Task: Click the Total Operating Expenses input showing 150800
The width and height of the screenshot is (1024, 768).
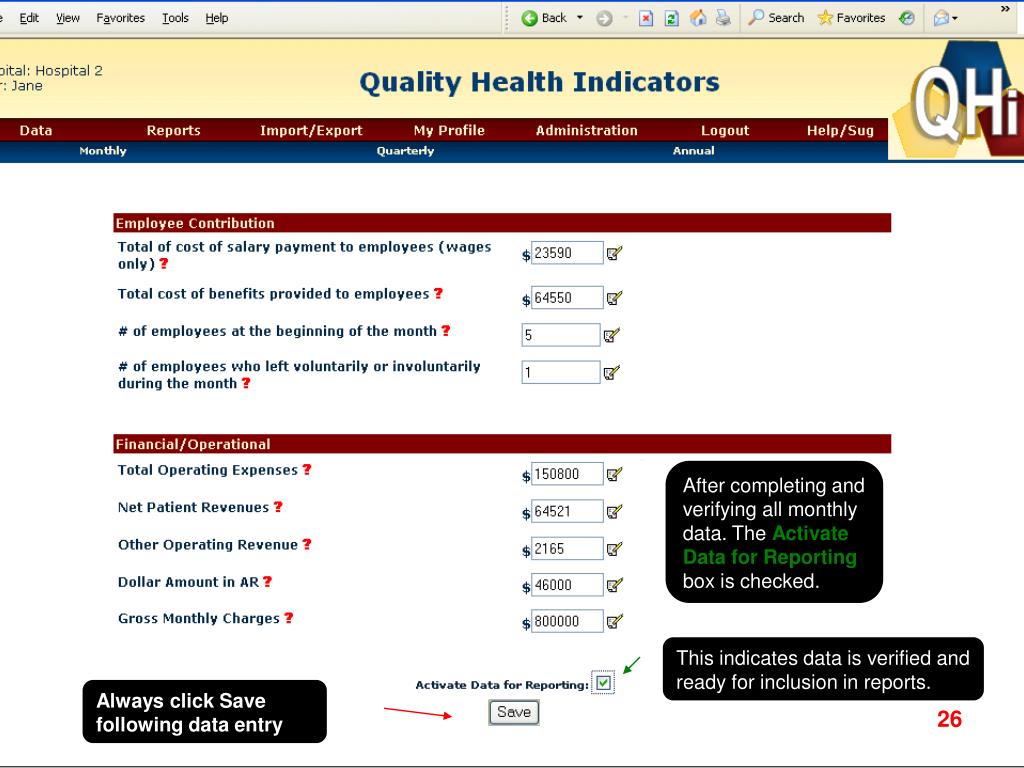Action: point(567,474)
